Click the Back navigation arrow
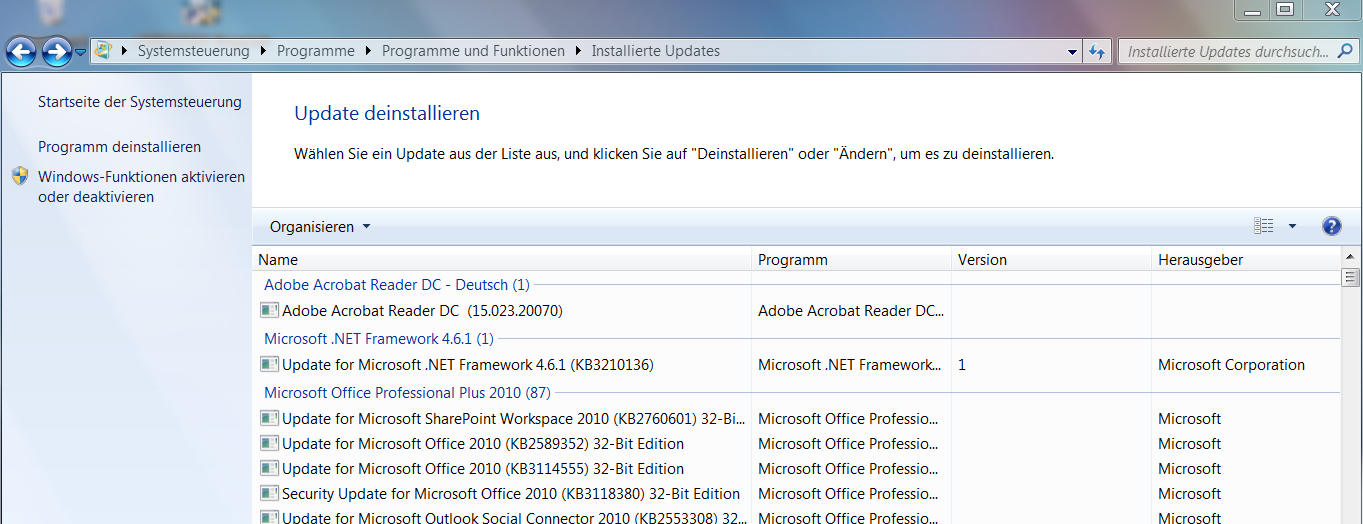 point(21,51)
